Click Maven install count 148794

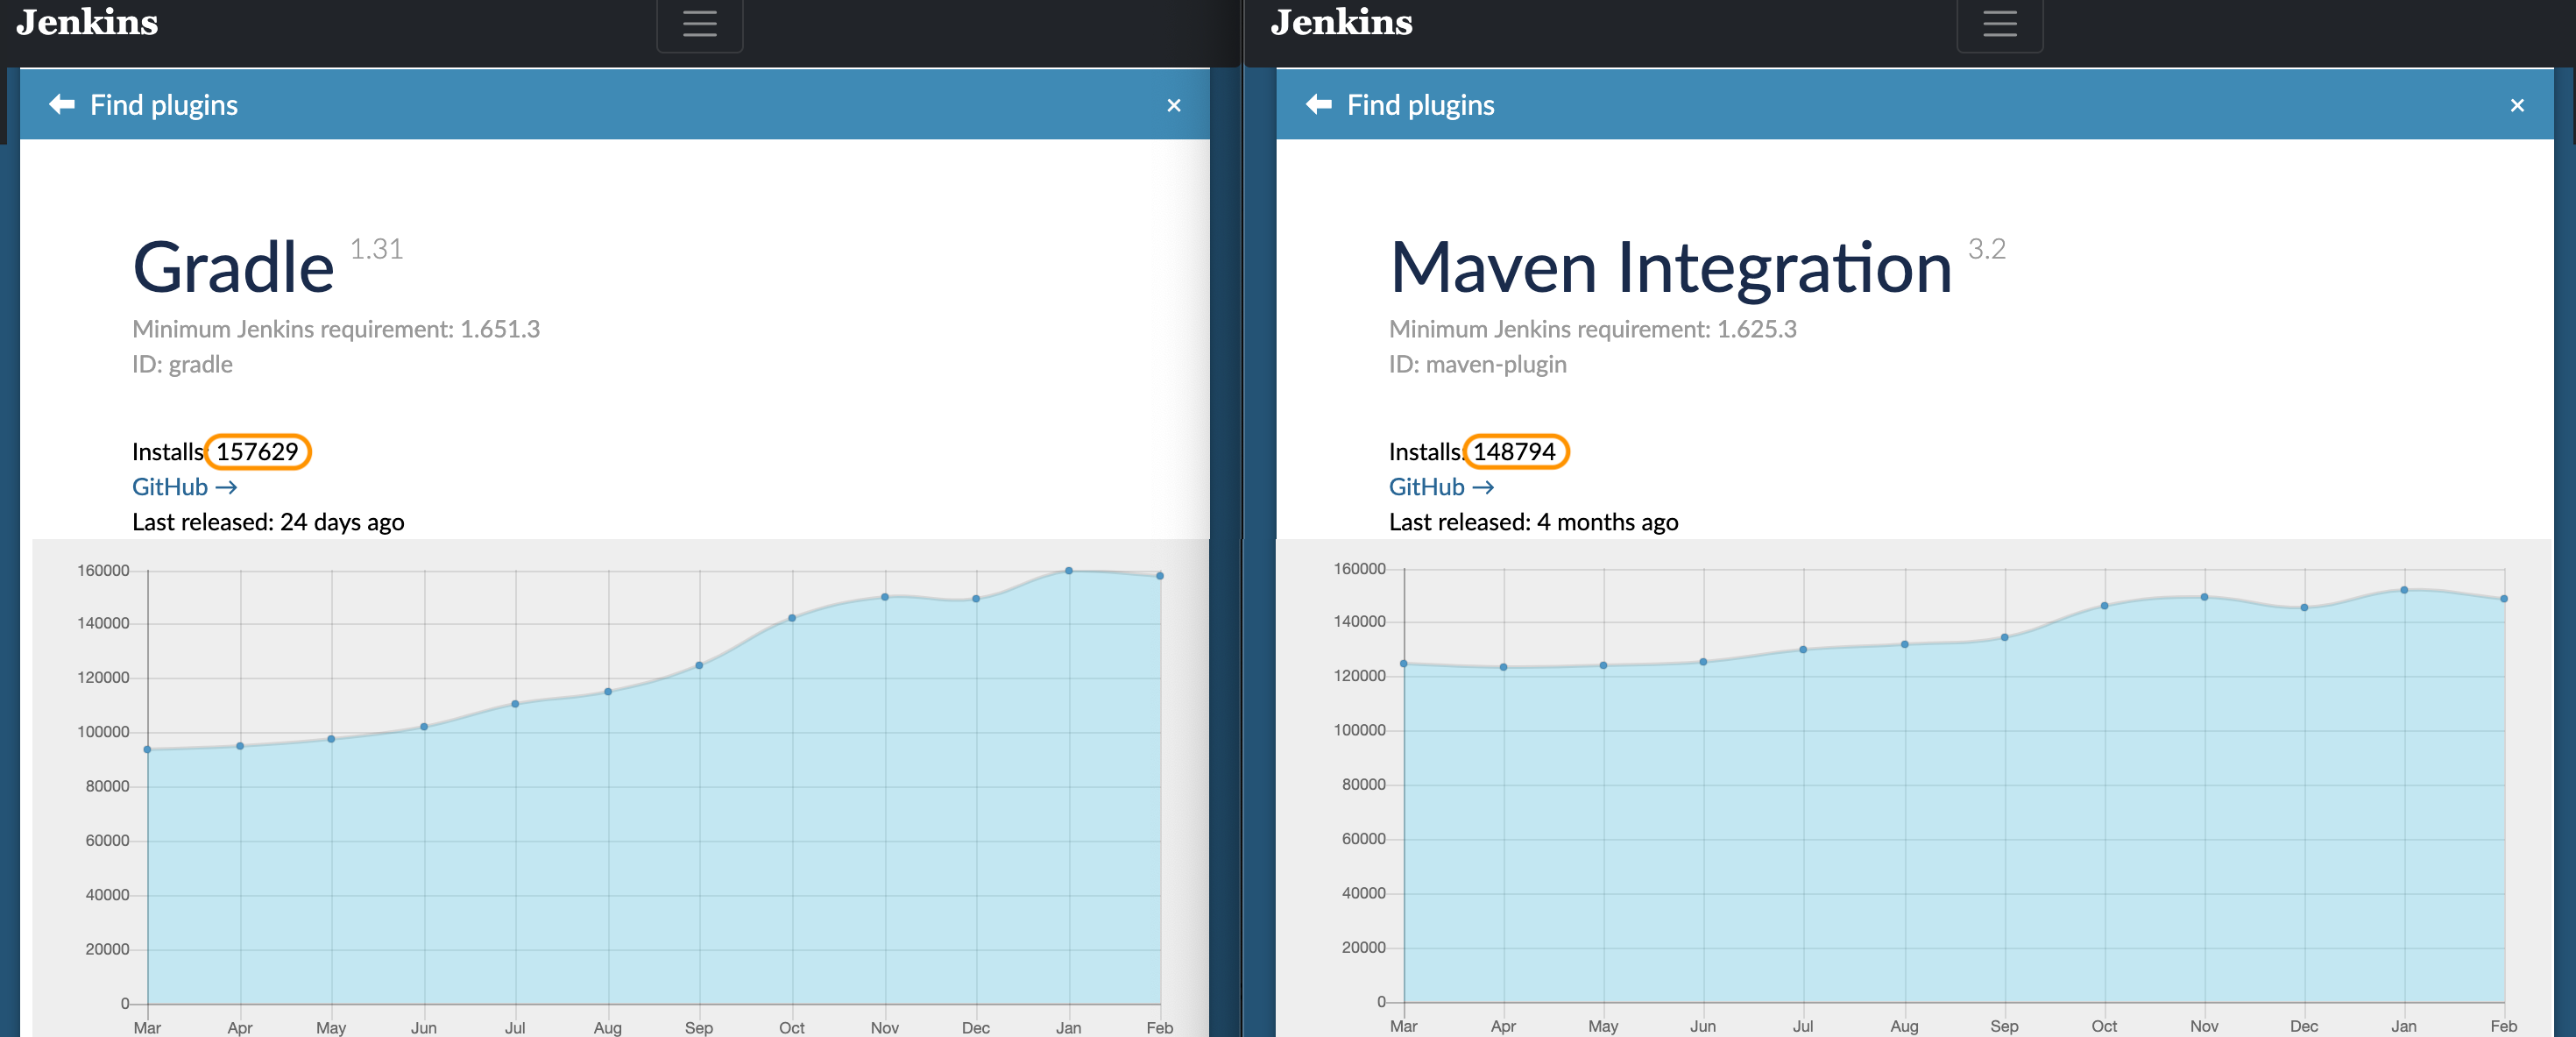(1515, 452)
